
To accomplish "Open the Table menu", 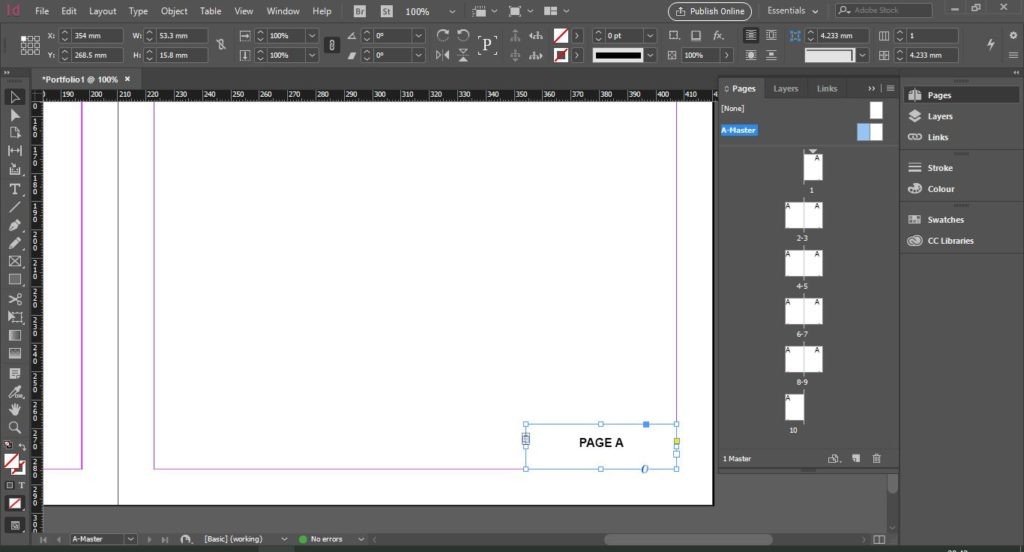I will 210,11.
